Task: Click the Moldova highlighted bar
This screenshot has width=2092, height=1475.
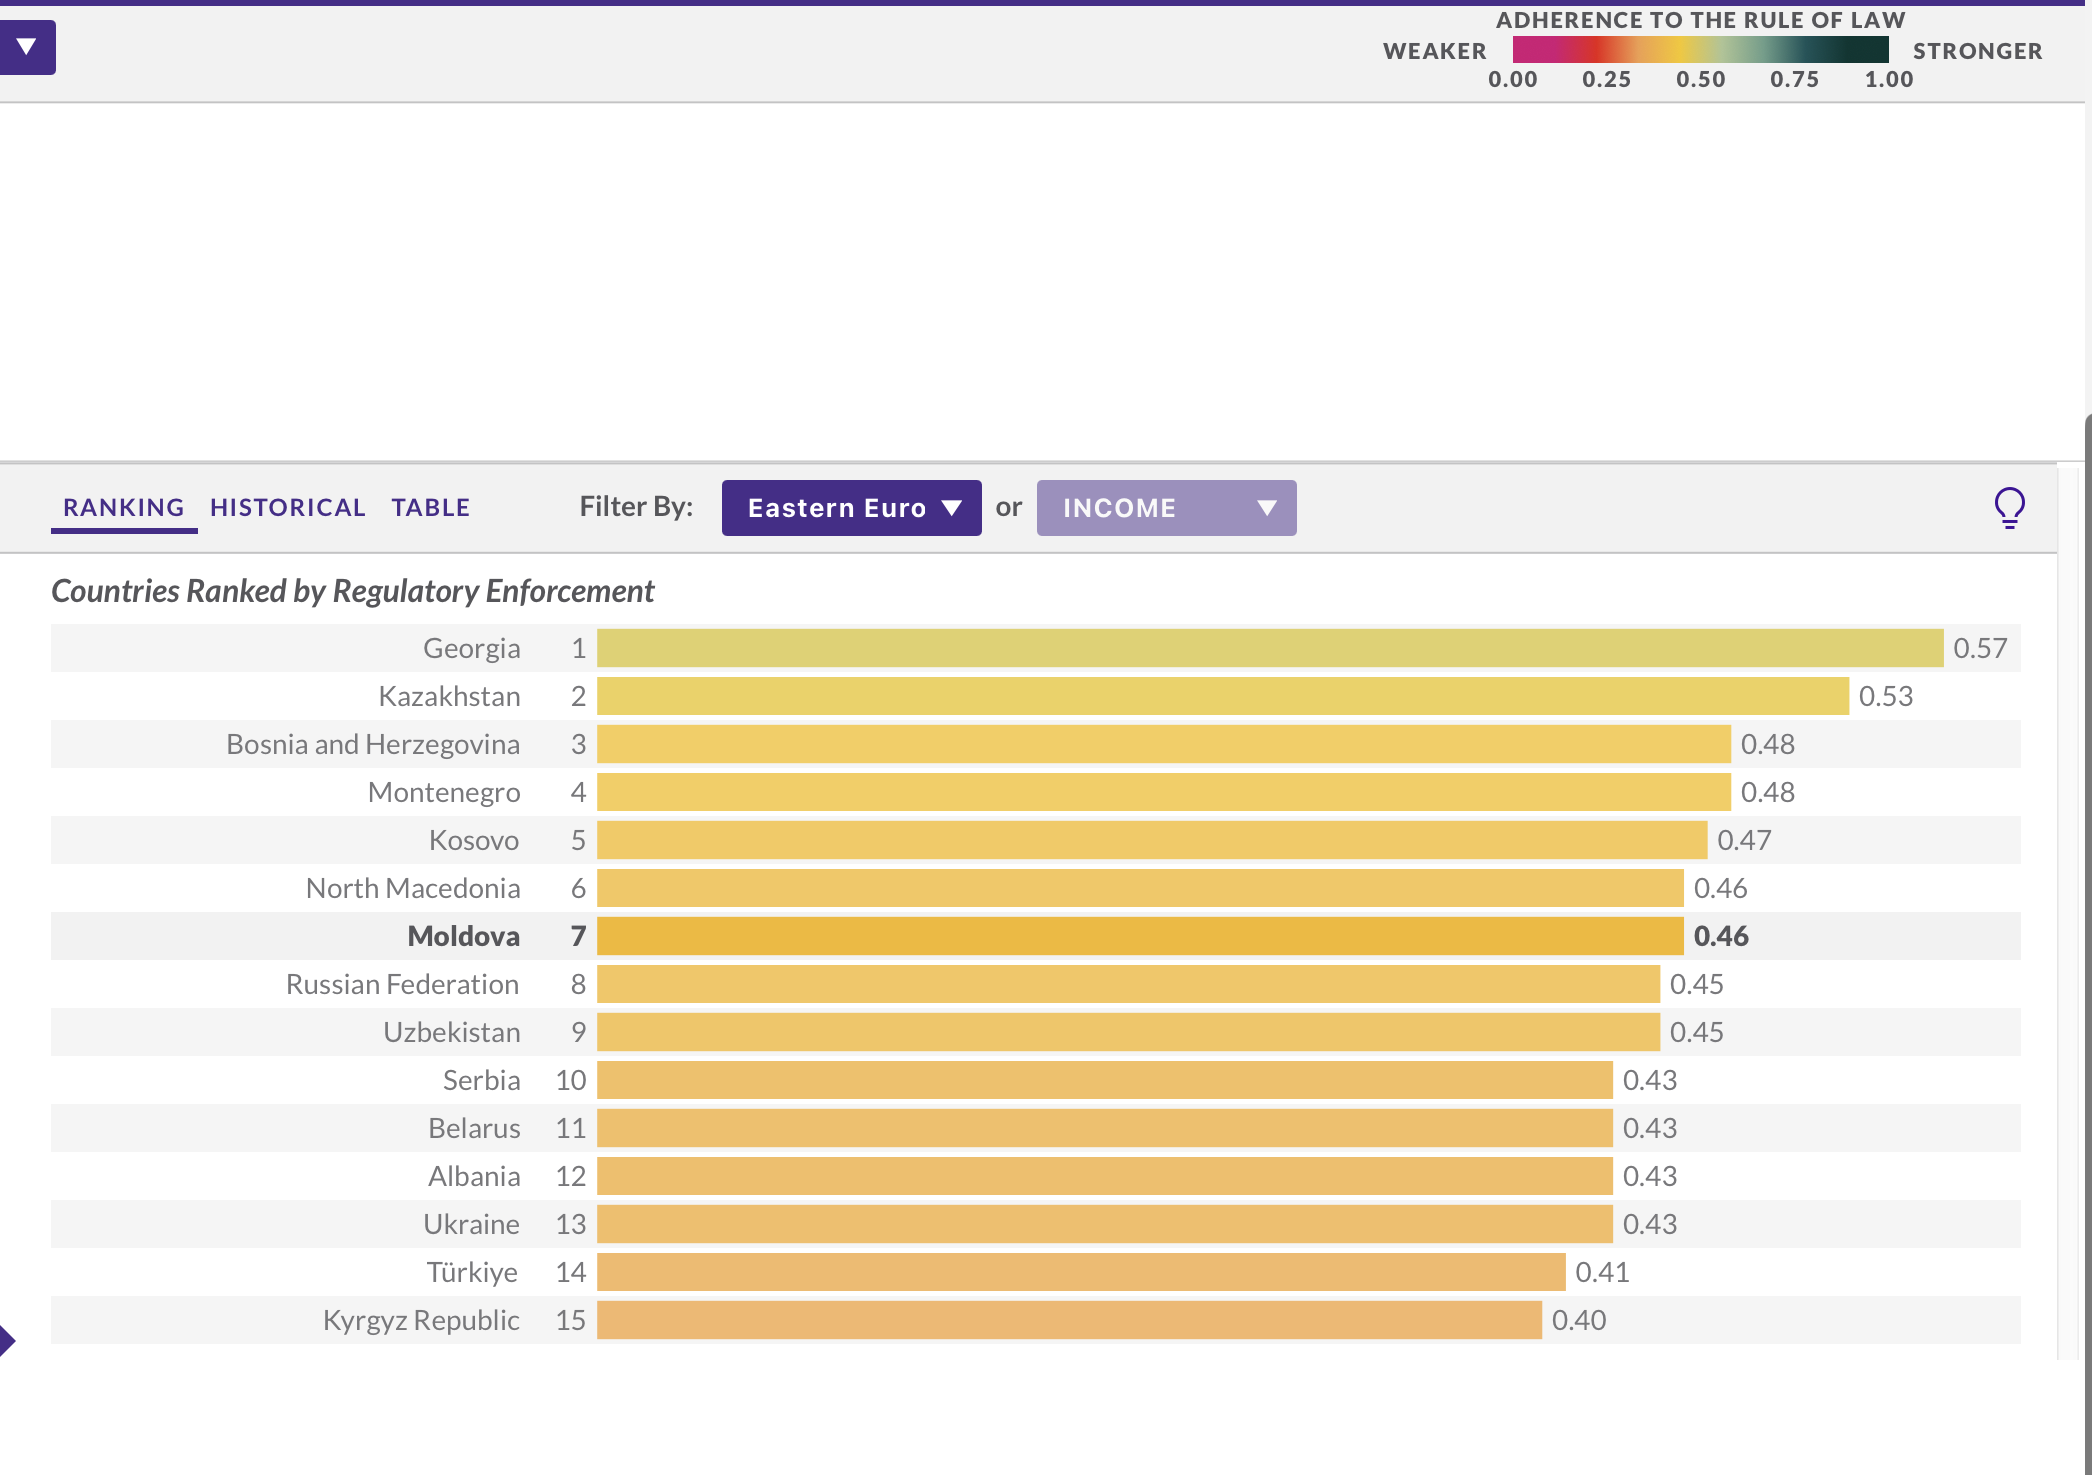Action: point(1139,936)
